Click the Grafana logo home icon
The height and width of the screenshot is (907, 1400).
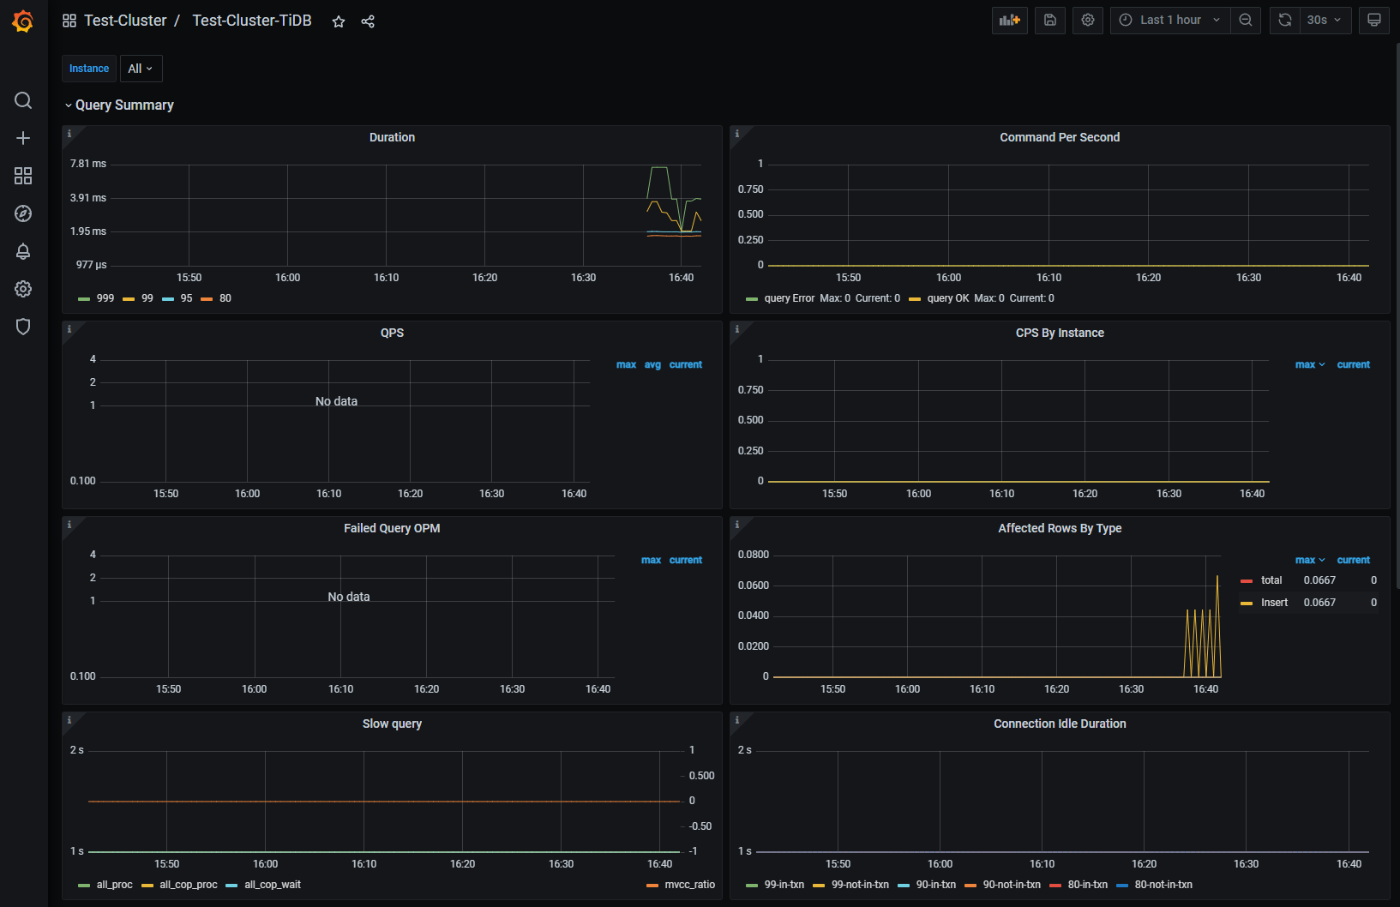pyautogui.click(x=22, y=21)
